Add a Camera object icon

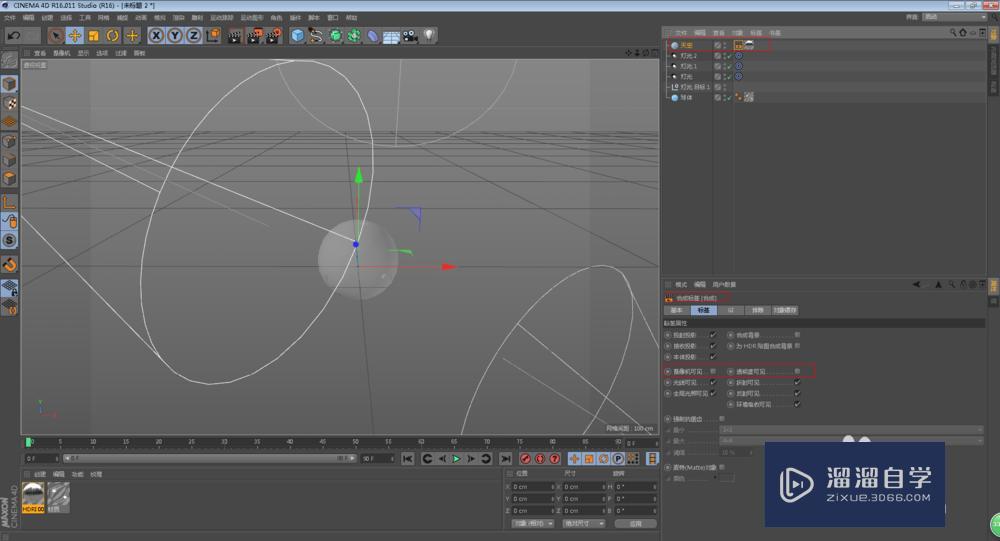click(410, 36)
